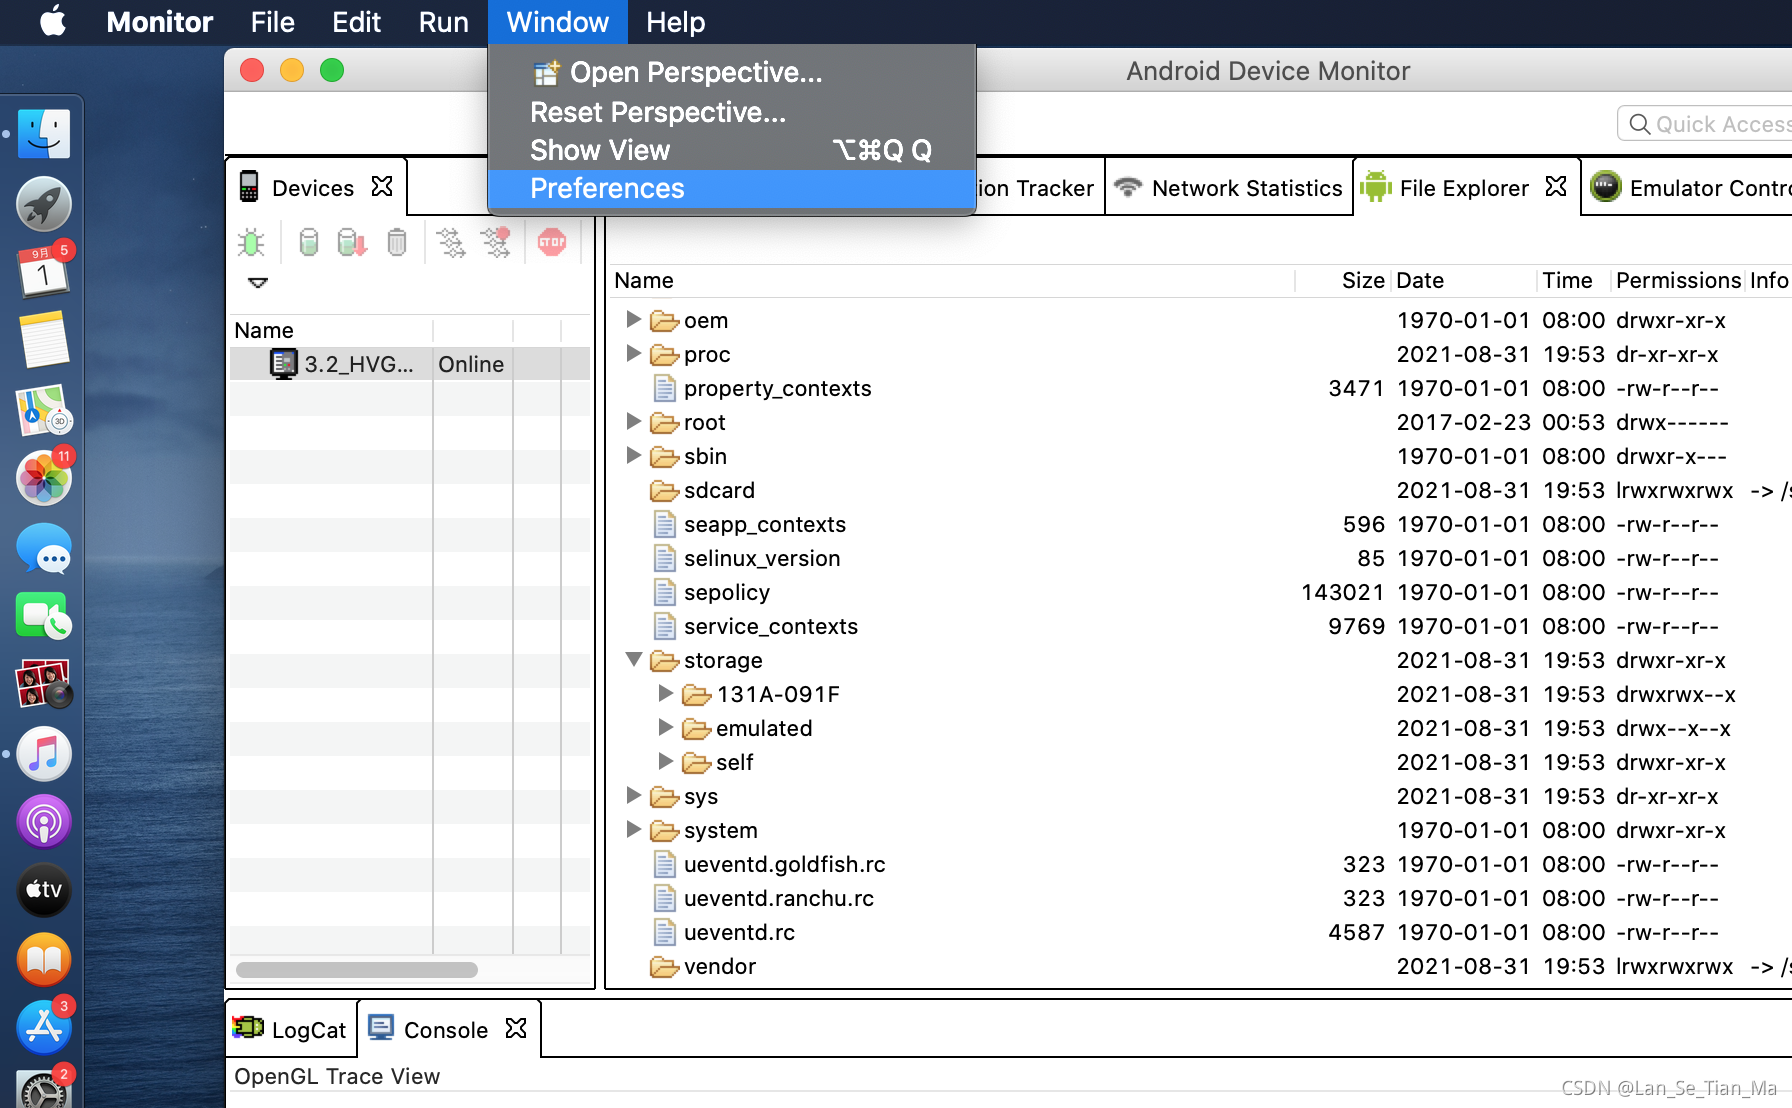Viewport: 1792px width, 1108px height.
Task: Select the ueventd.rc file
Action: click(739, 932)
